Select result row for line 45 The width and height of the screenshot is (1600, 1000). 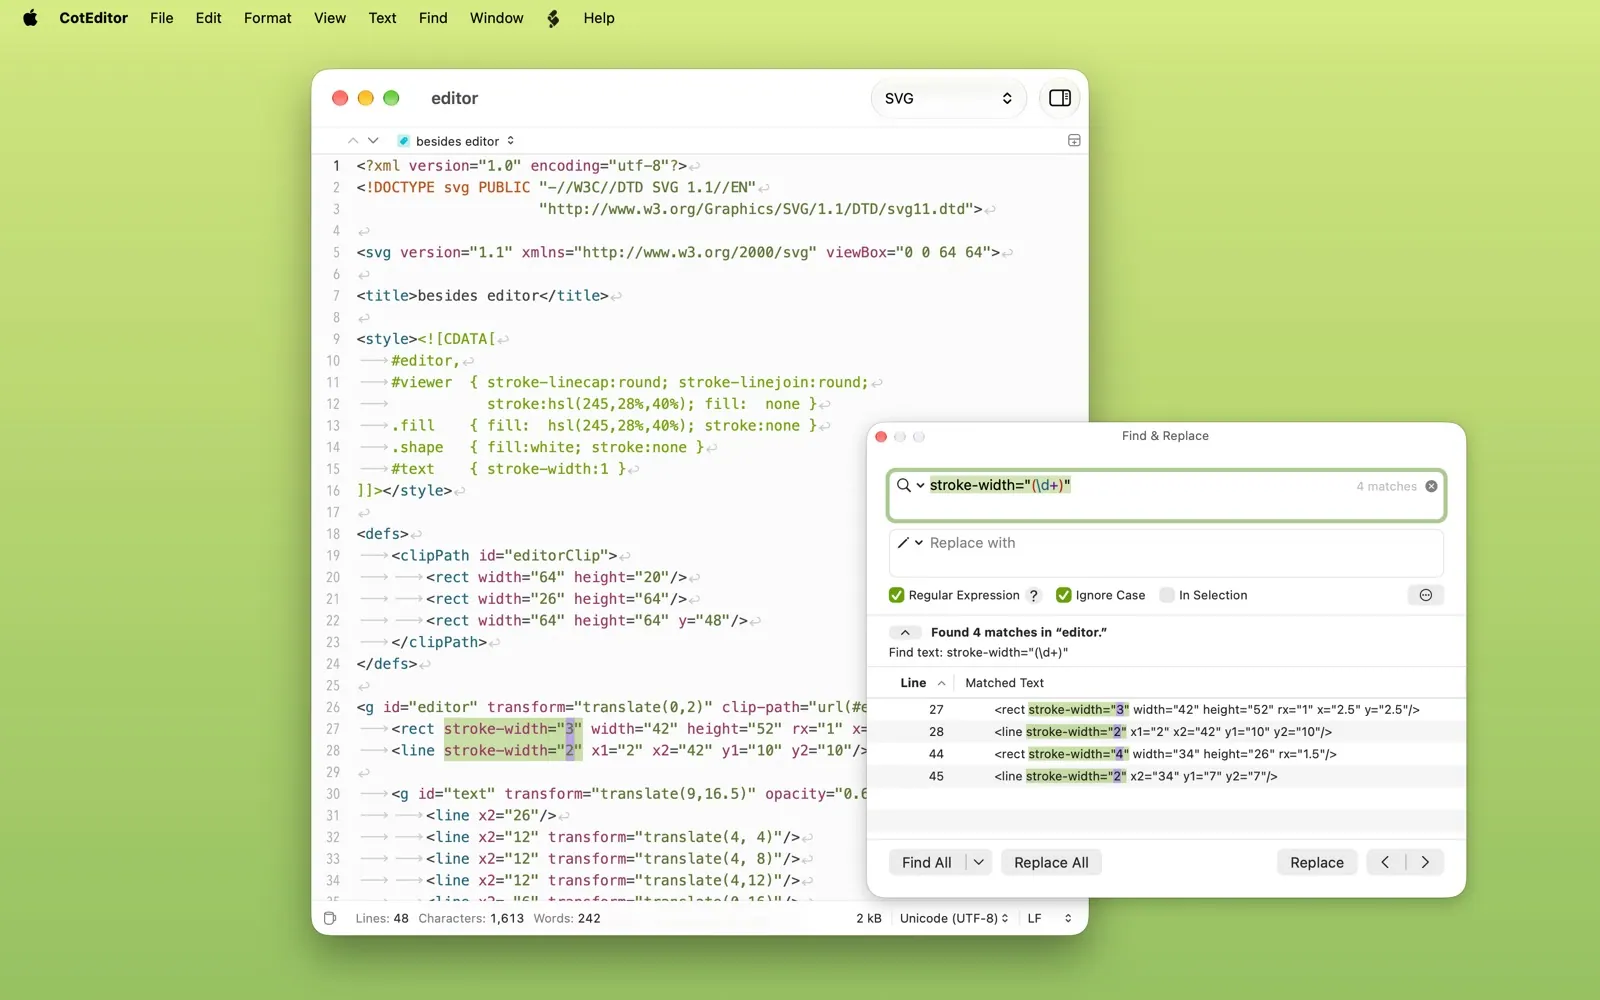point(1166,775)
